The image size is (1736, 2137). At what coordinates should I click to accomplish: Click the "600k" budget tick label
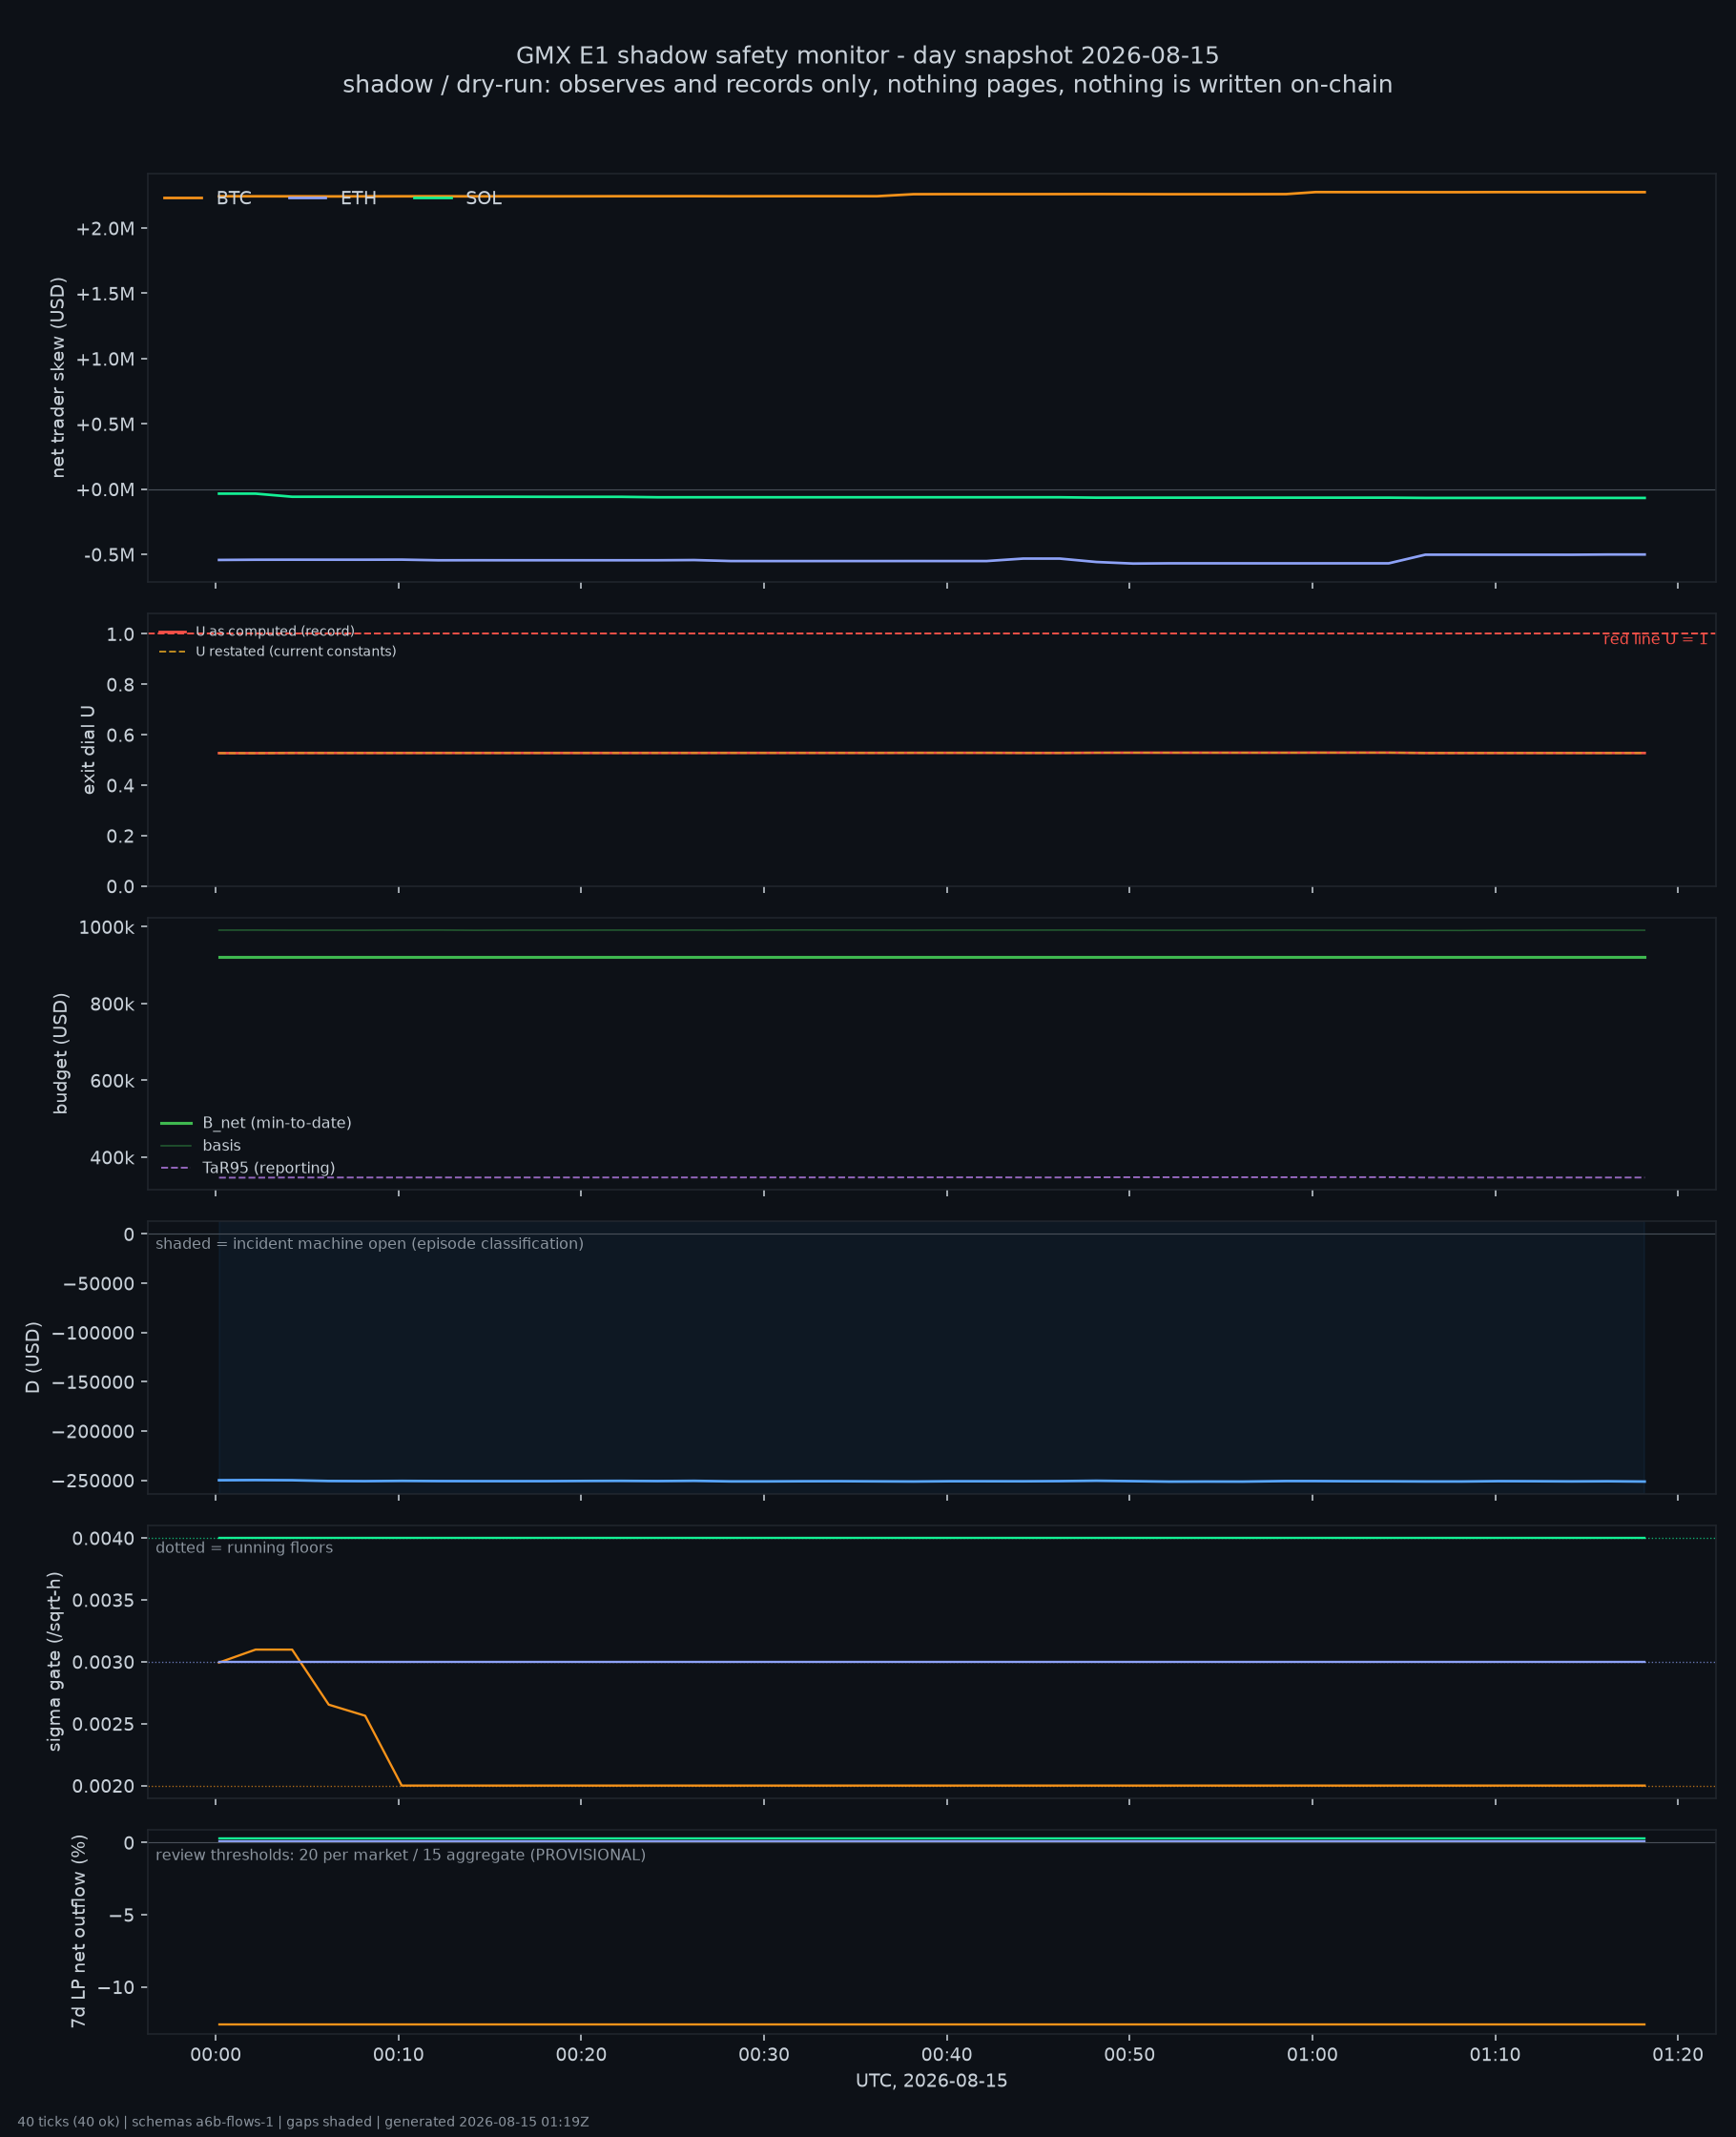coord(112,1081)
